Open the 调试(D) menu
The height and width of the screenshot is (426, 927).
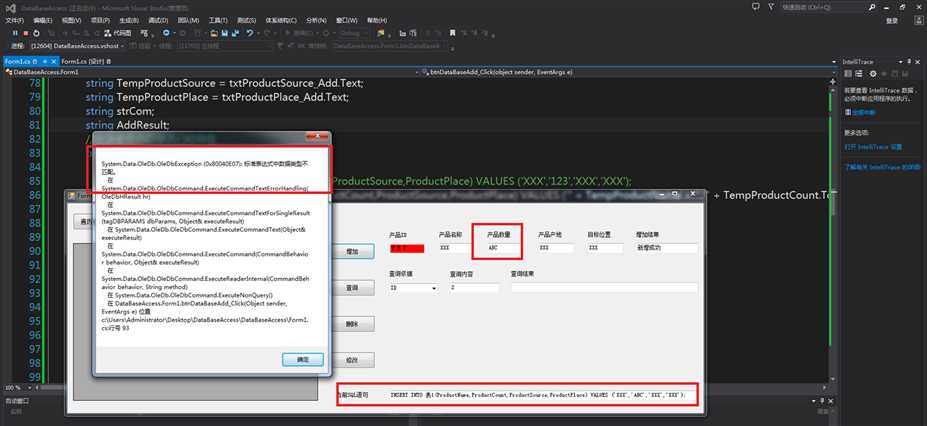(158, 20)
